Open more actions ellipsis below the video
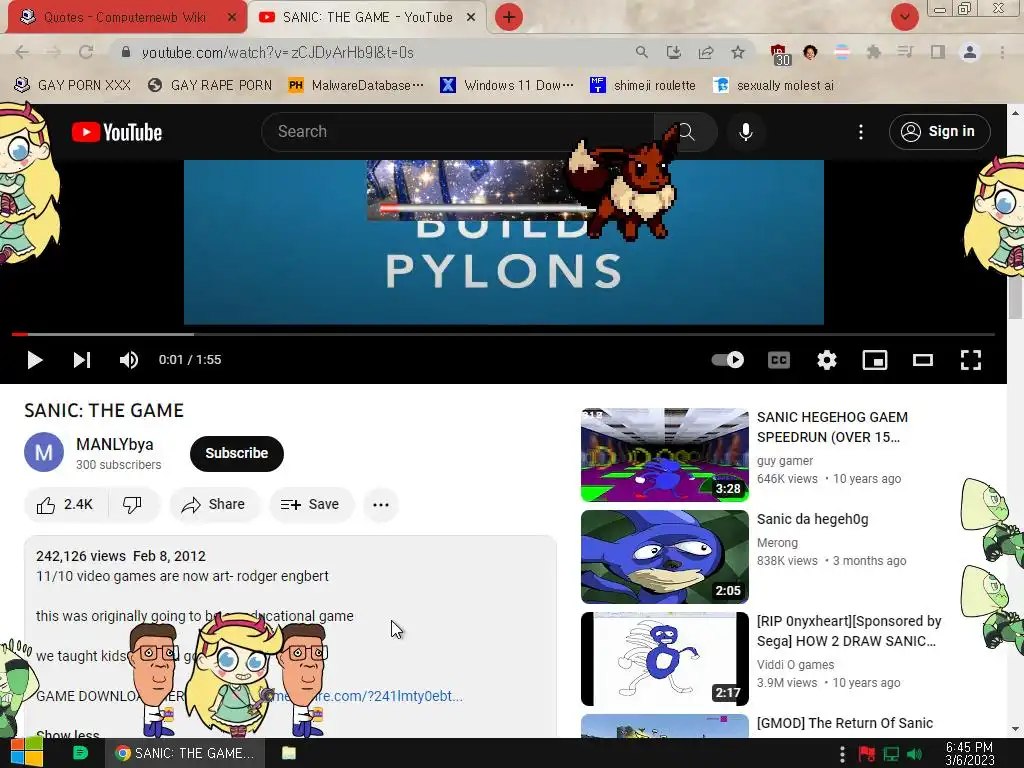Viewport: 1024px width, 768px height. (x=381, y=505)
